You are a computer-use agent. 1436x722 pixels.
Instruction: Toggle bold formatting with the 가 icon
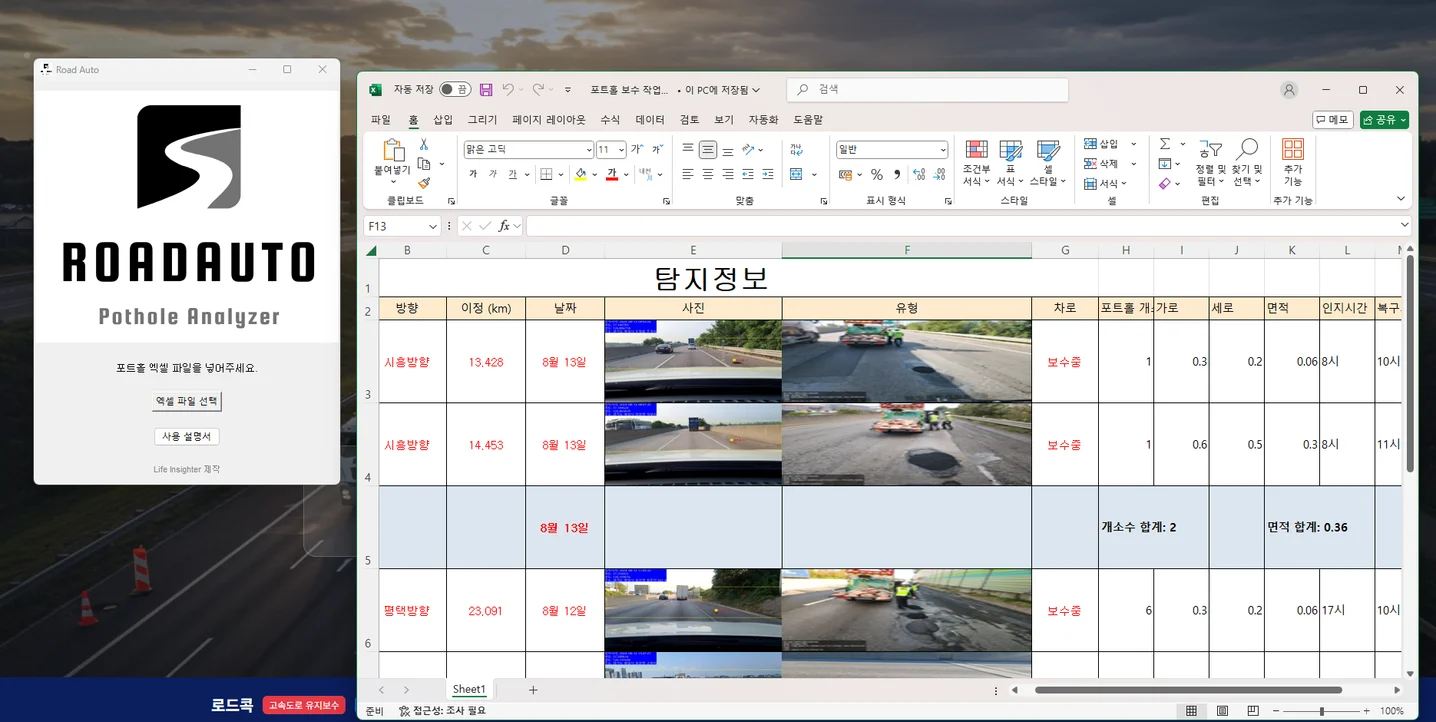472,174
